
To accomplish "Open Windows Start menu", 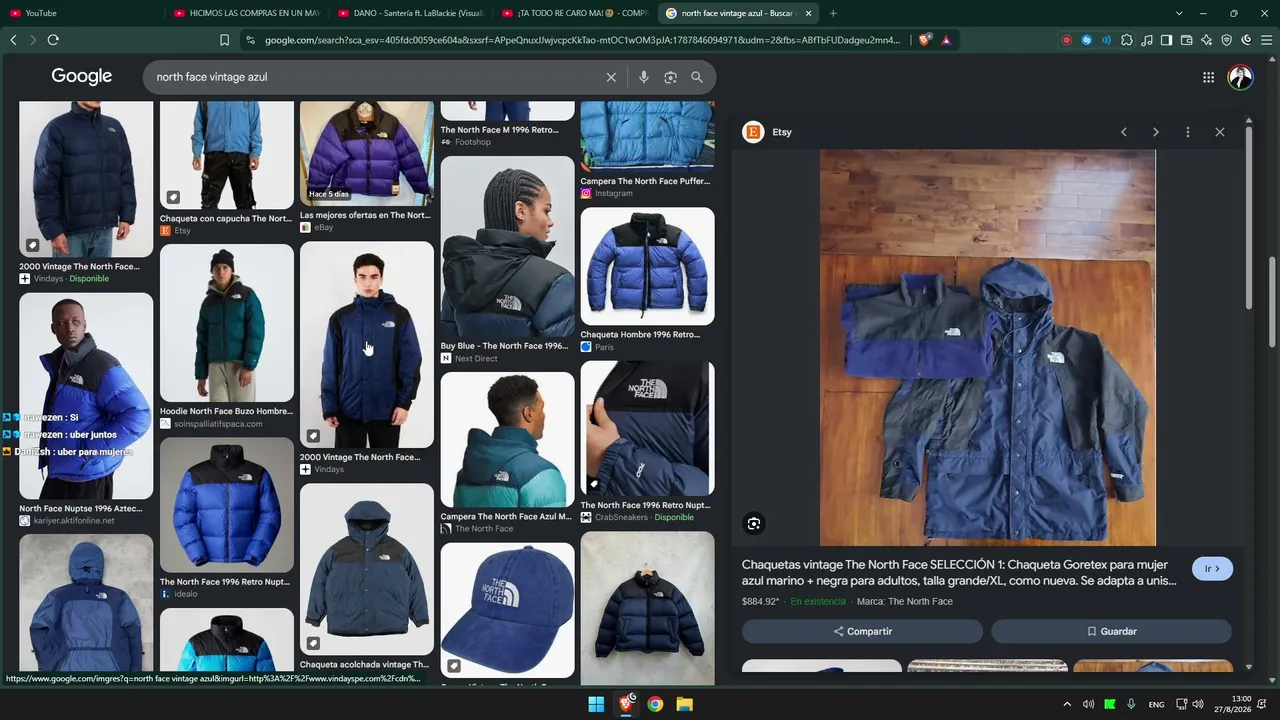I will pyautogui.click(x=596, y=704).
